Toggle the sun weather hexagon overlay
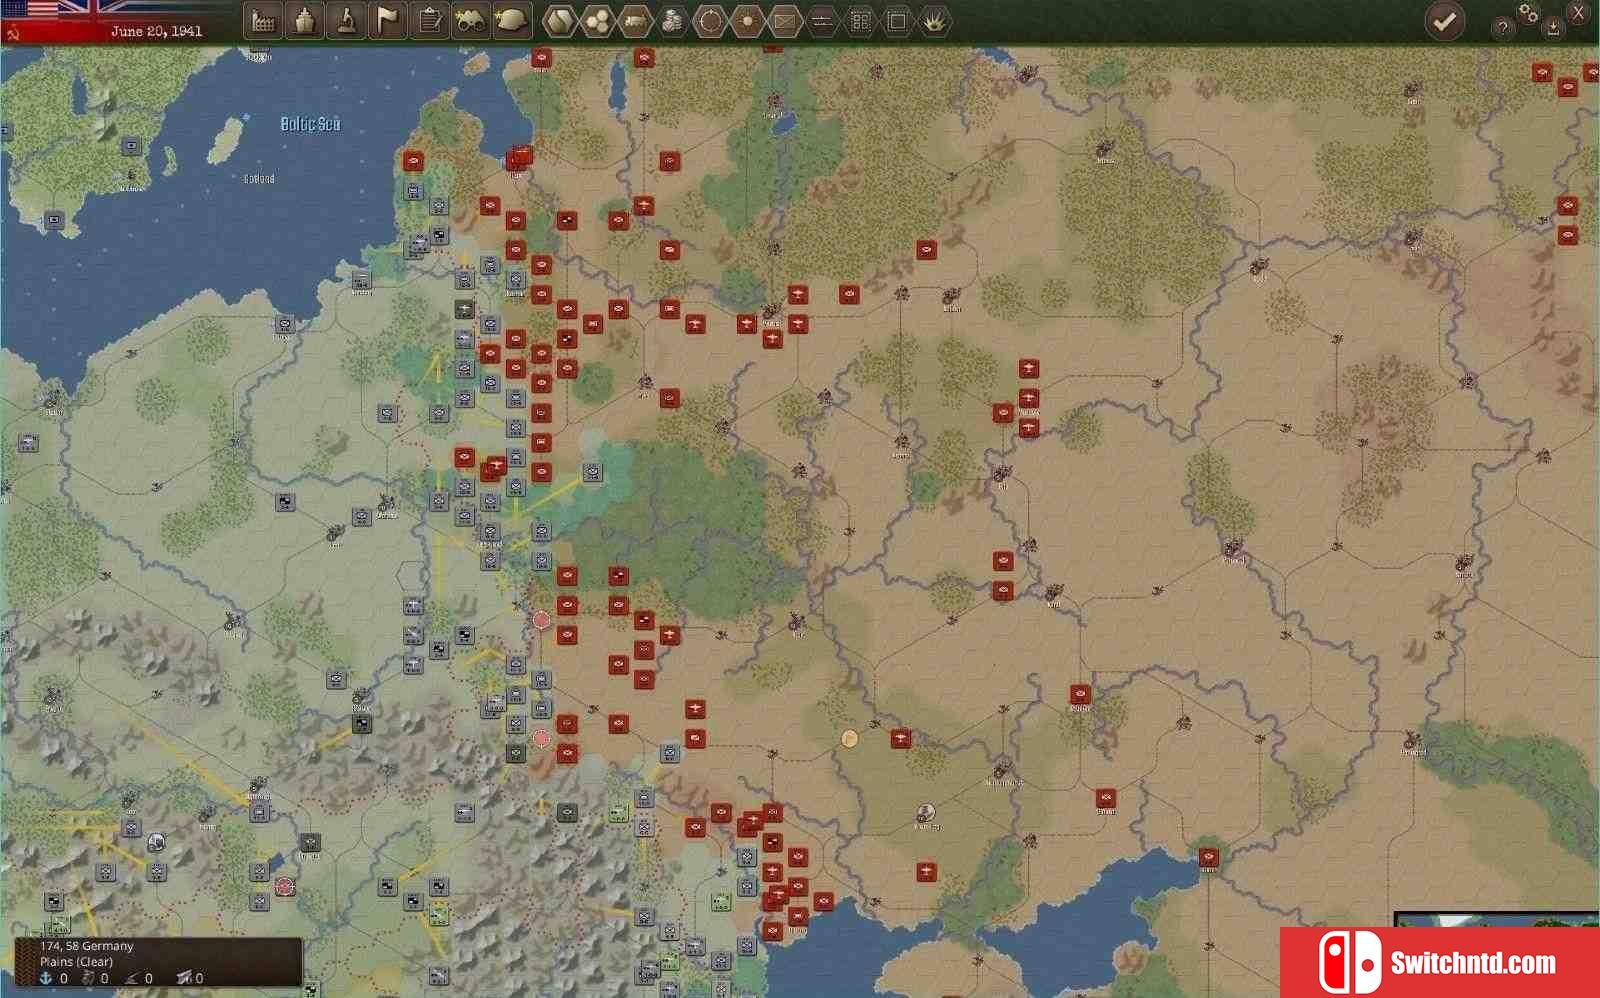This screenshot has height=998, width=1600. click(747, 21)
